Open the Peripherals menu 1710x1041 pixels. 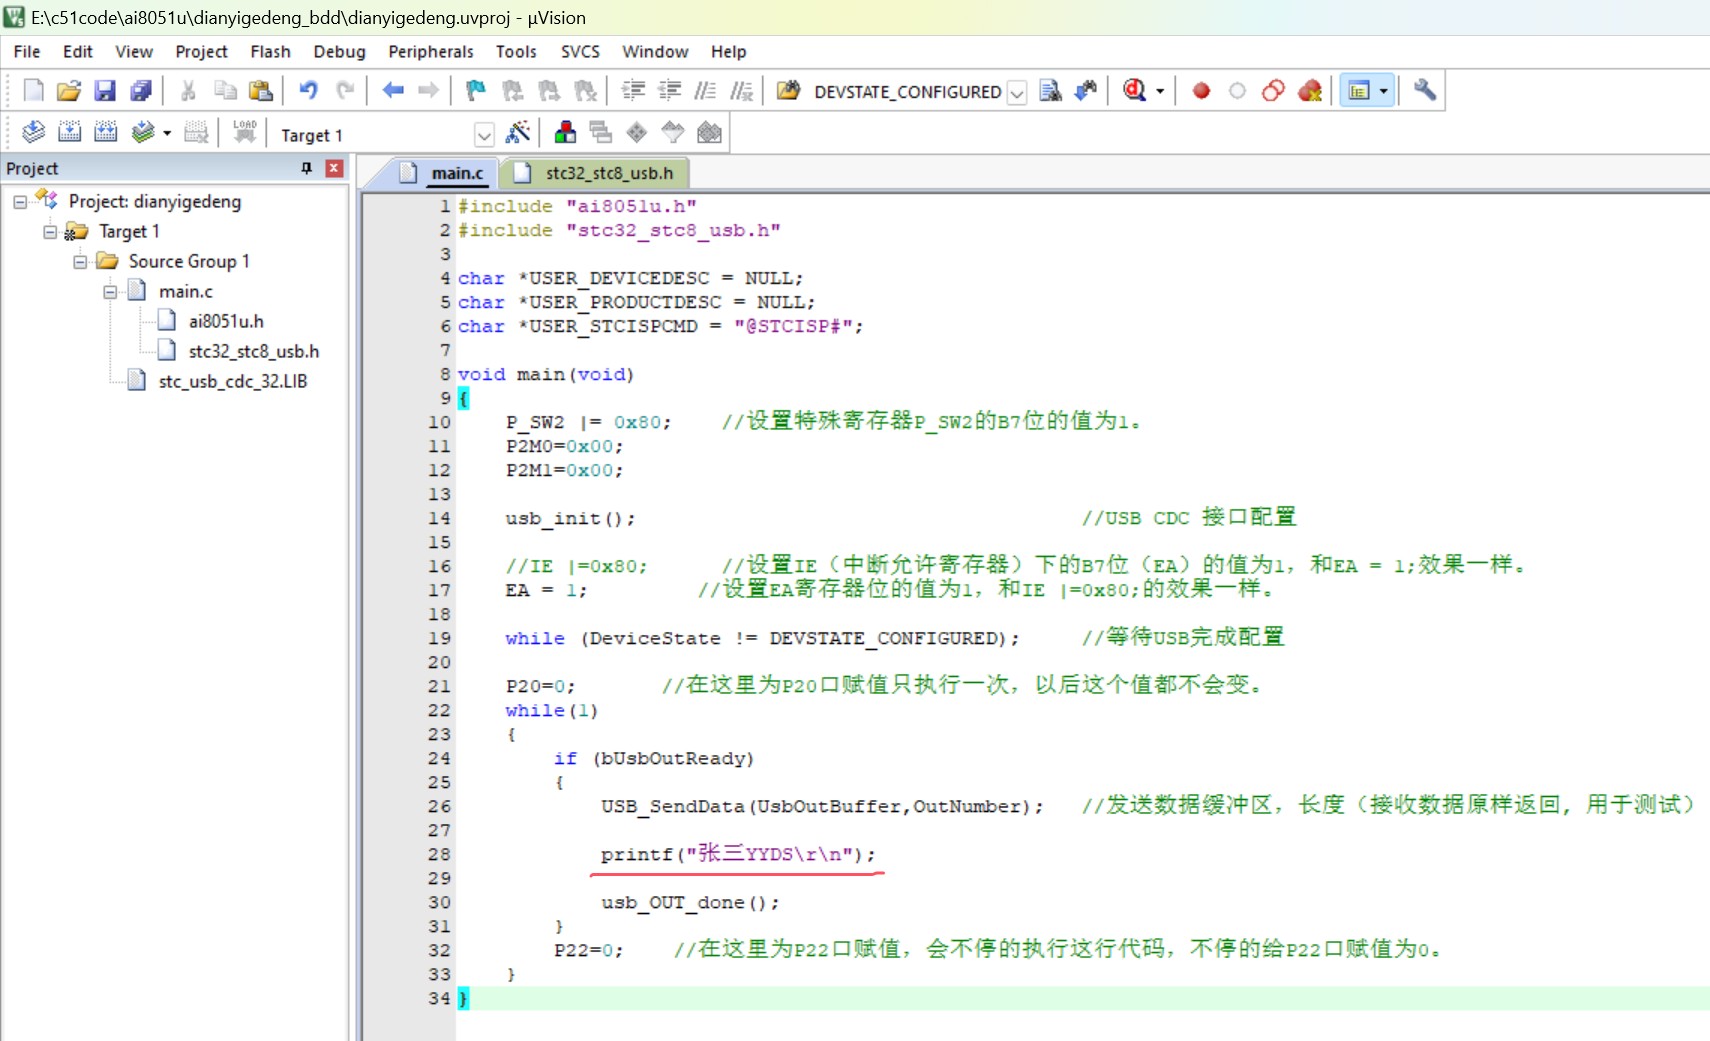pyautogui.click(x=431, y=52)
